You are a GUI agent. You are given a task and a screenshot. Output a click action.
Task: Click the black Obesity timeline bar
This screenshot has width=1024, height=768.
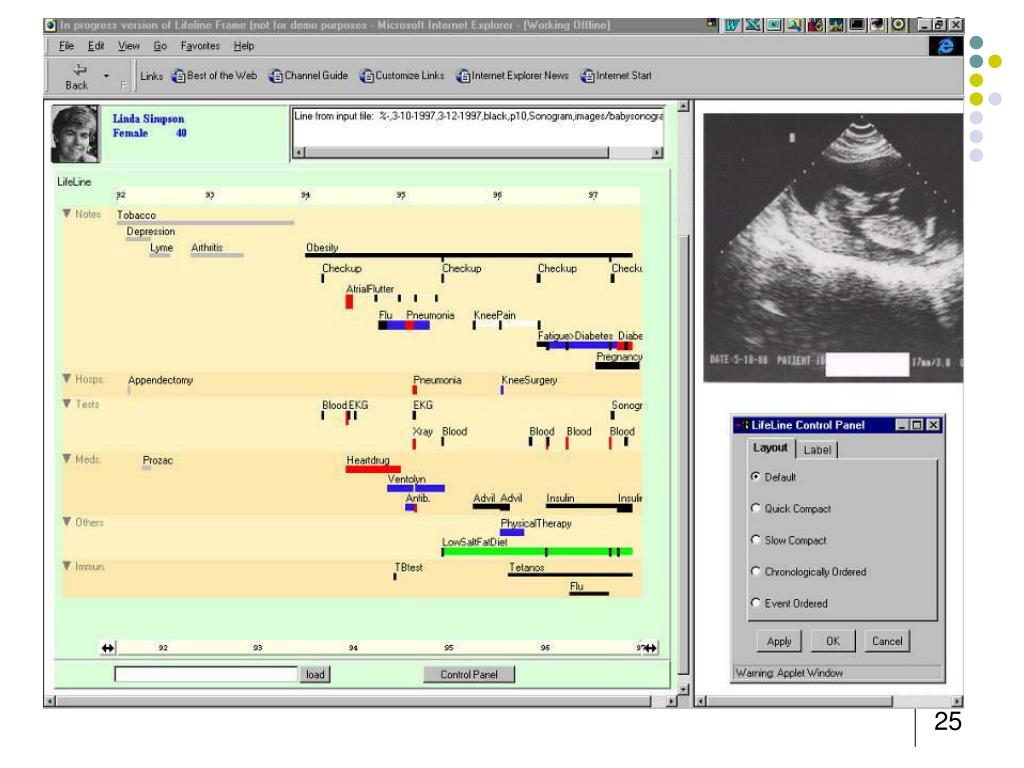[x=468, y=255]
